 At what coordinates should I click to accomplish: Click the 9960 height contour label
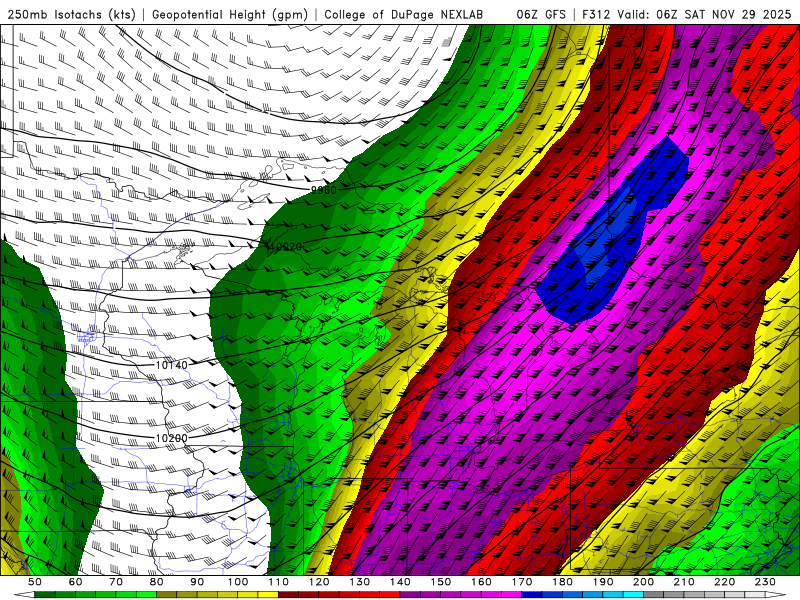(324, 190)
